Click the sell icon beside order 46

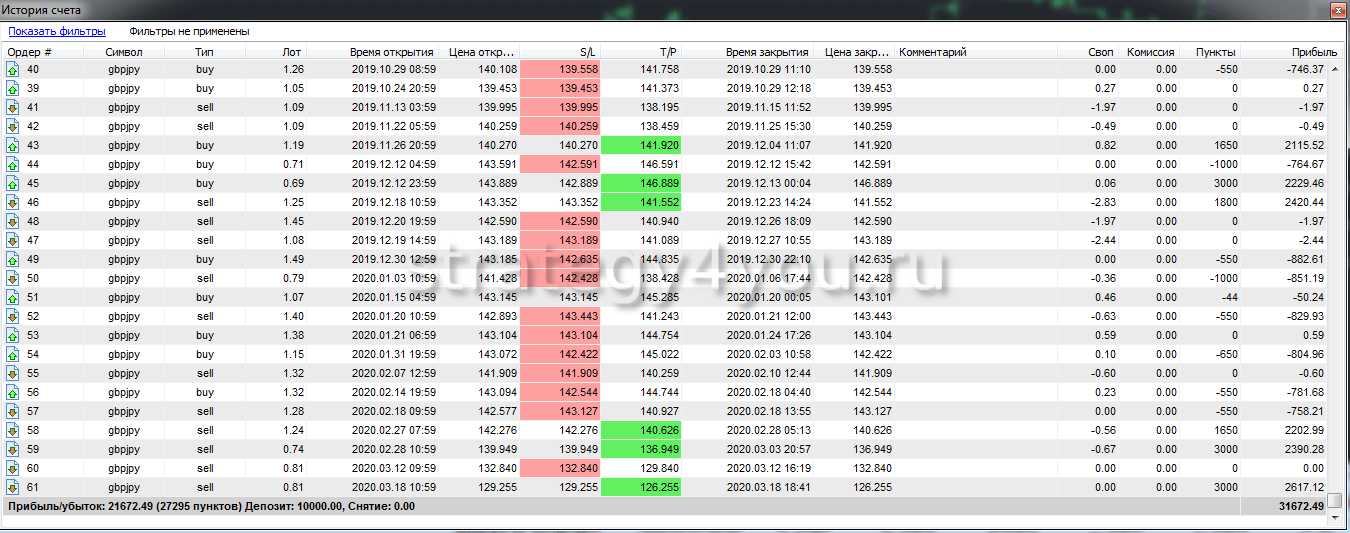click(13, 203)
